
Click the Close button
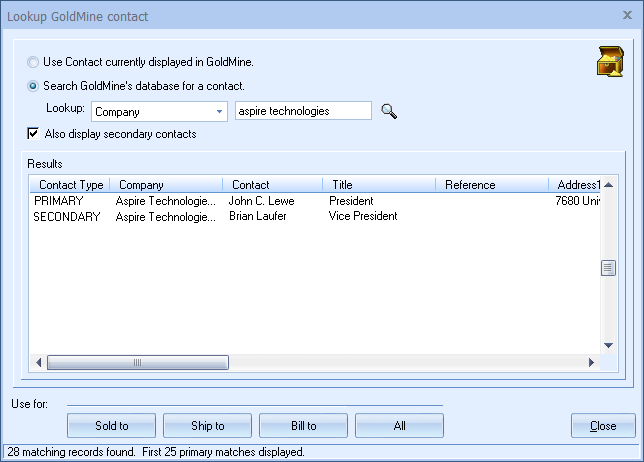(603, 426)
